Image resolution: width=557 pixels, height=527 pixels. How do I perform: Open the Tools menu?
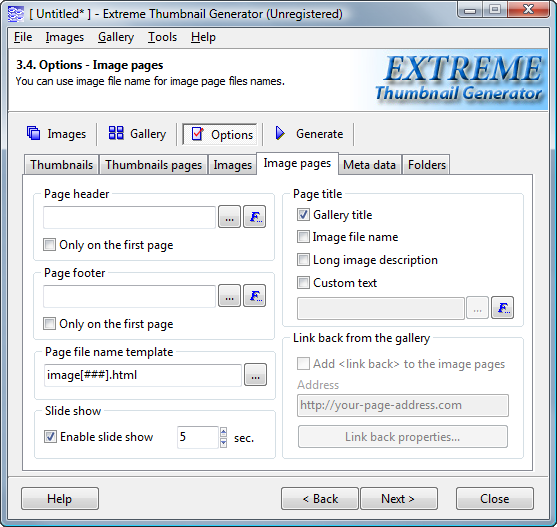pyautogui.click(x=162, y=37)
